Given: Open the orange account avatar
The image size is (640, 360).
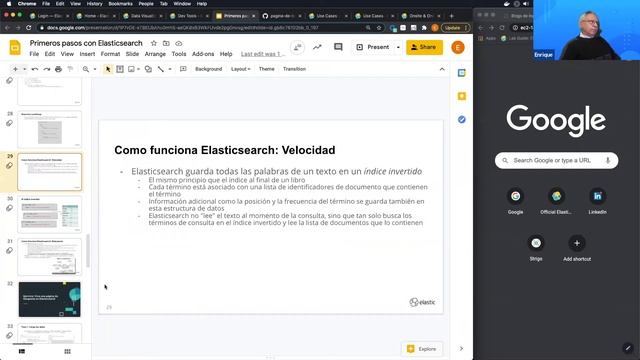Looking at the screenshot, I should tap(458, 47).
